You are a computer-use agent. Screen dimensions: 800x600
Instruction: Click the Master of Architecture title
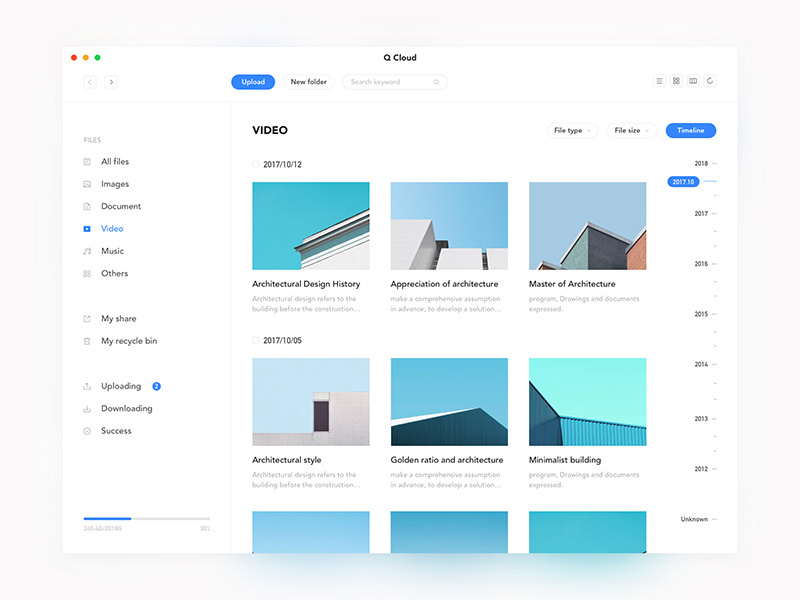[572, 284]
